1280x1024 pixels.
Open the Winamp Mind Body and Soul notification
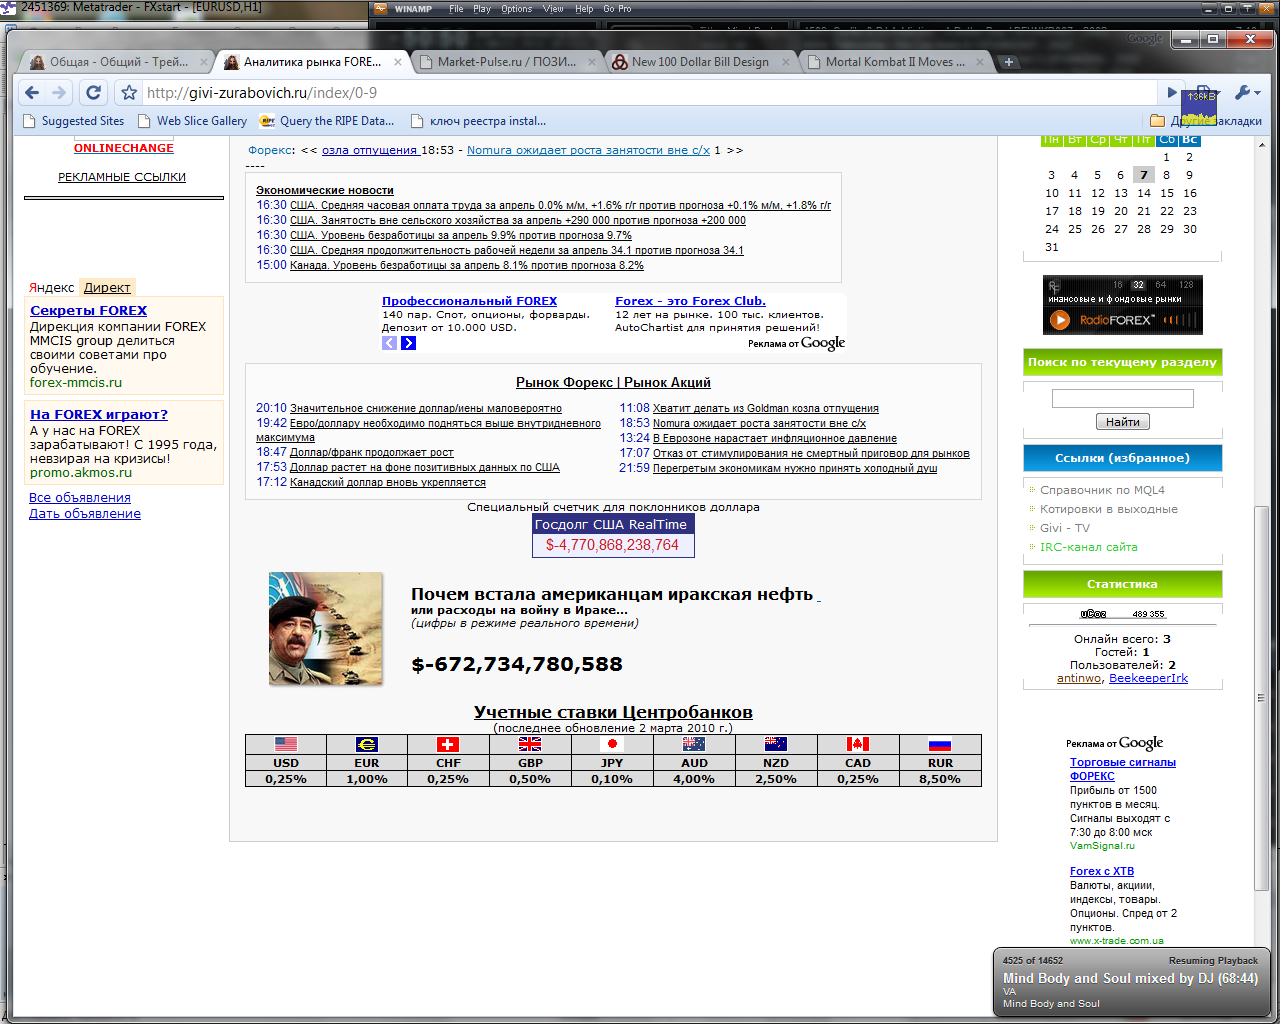pos(1131,981)
